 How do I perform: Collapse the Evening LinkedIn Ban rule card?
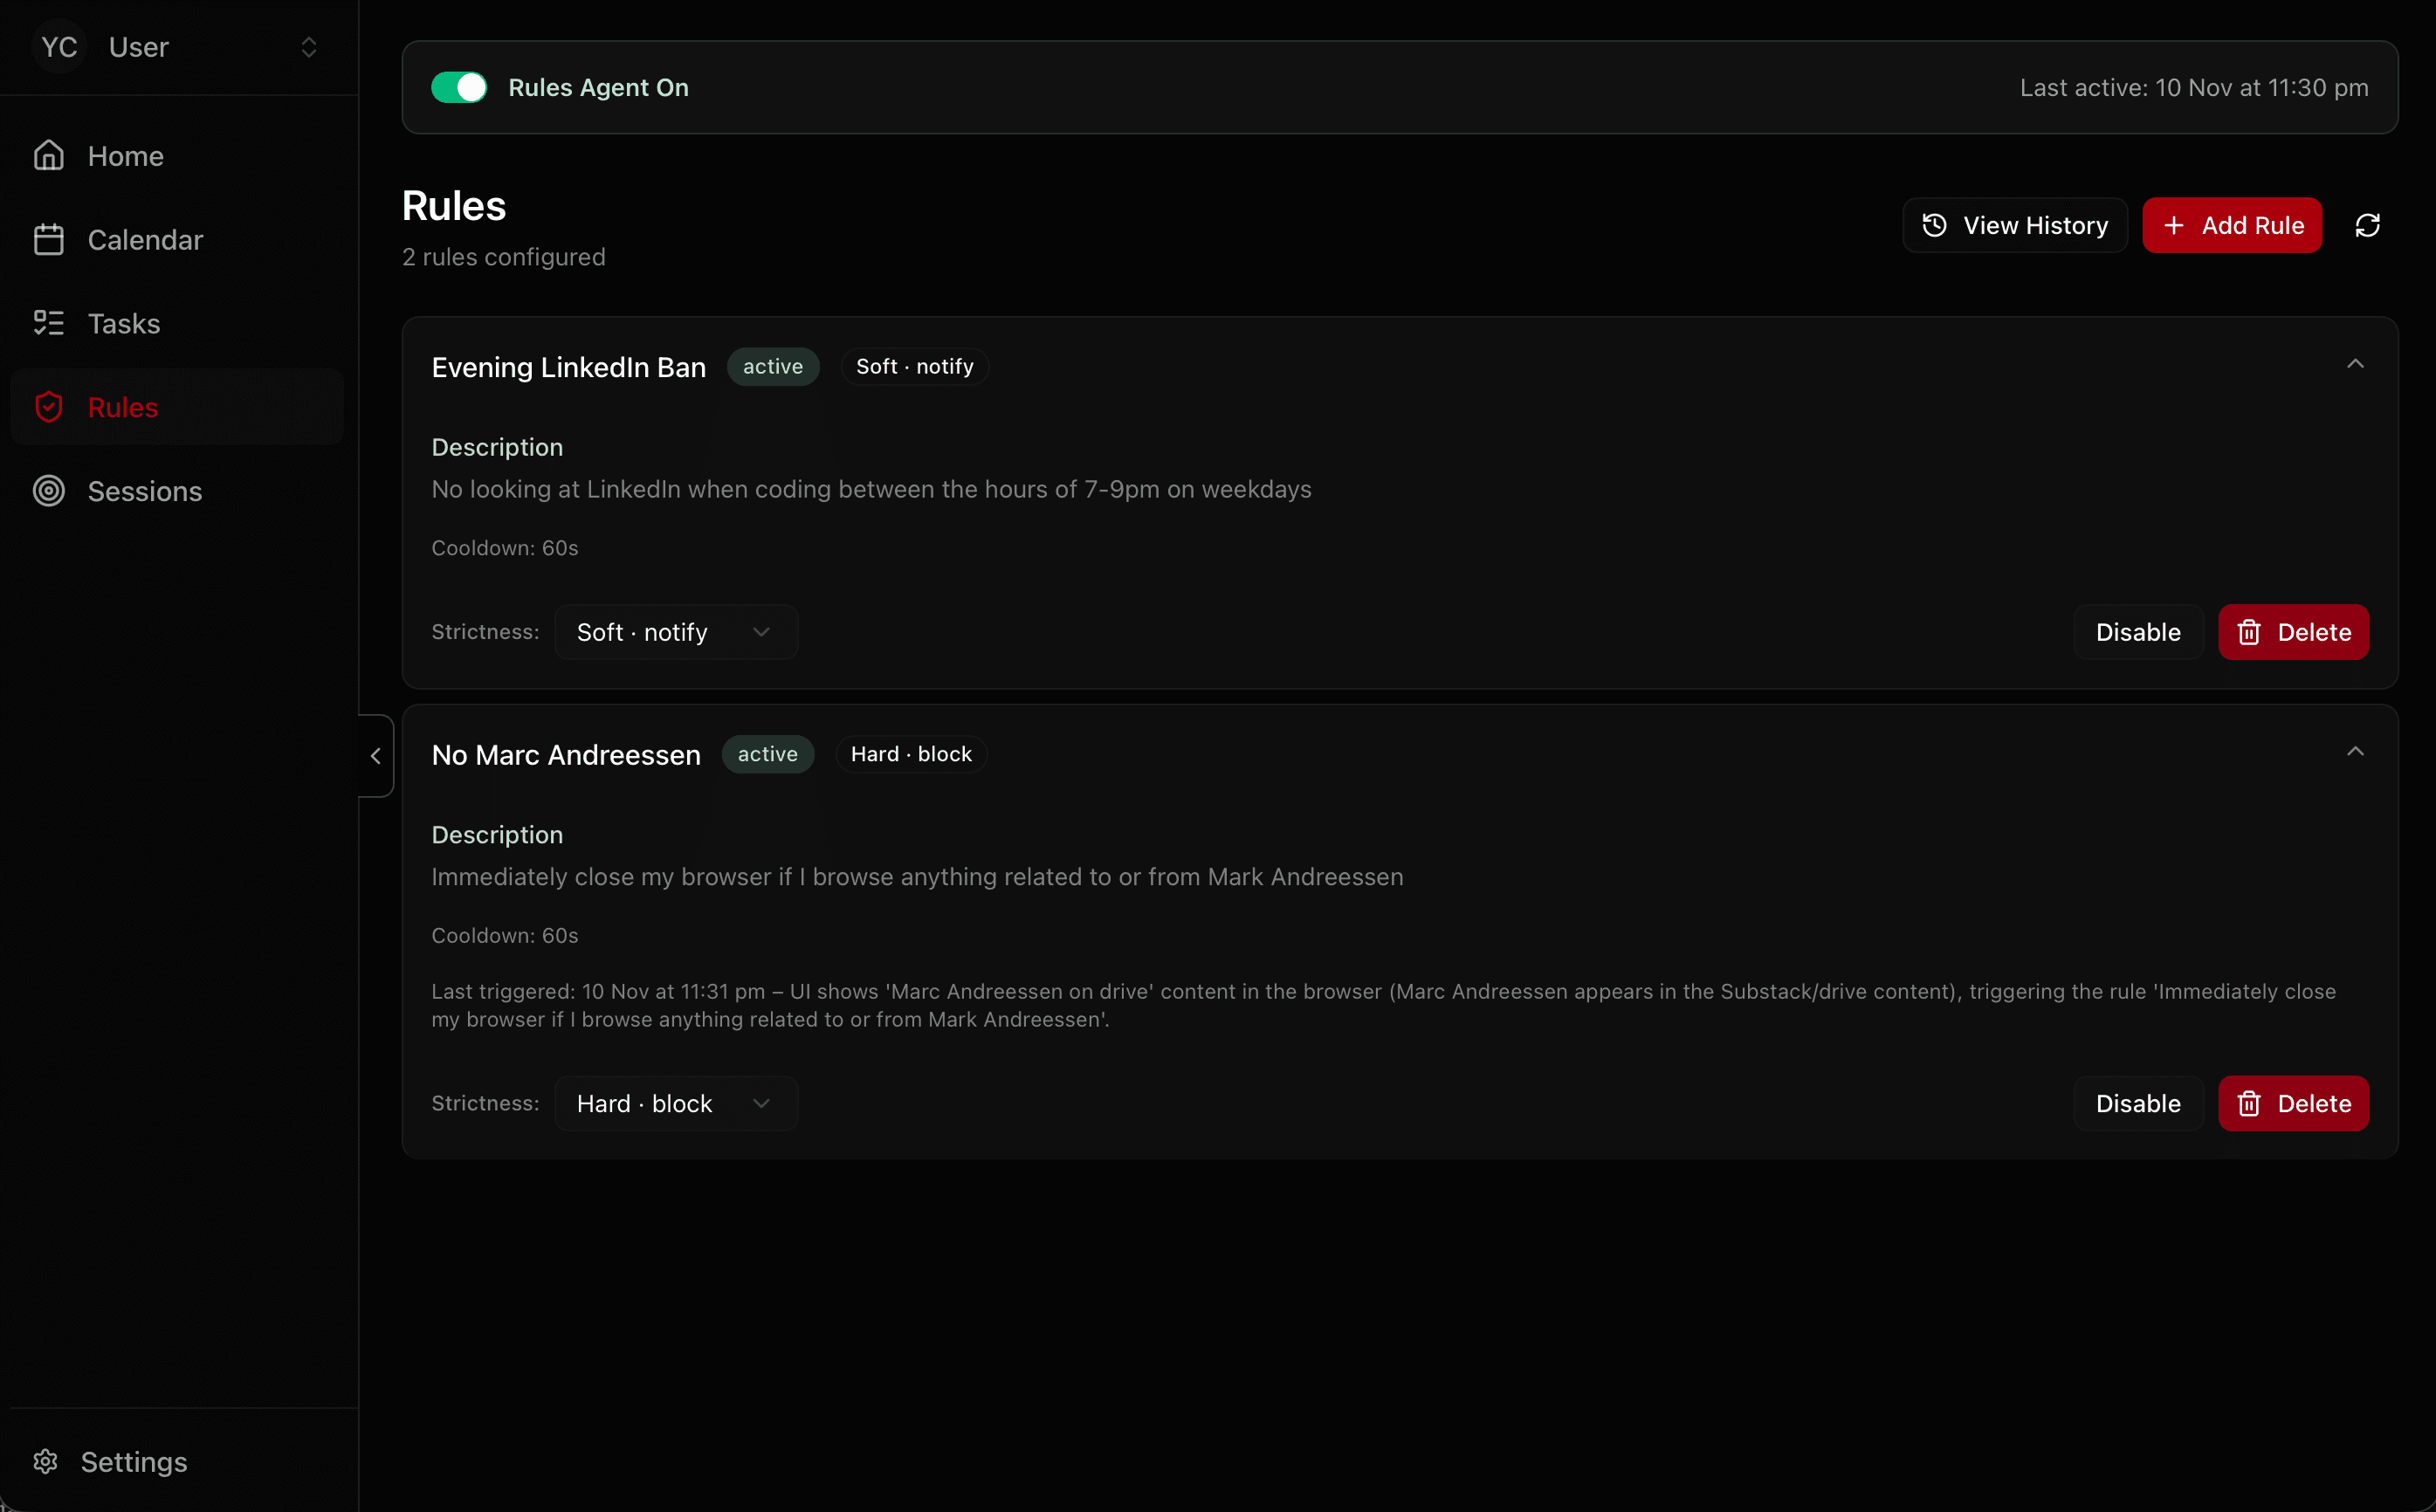(2356, 363)
